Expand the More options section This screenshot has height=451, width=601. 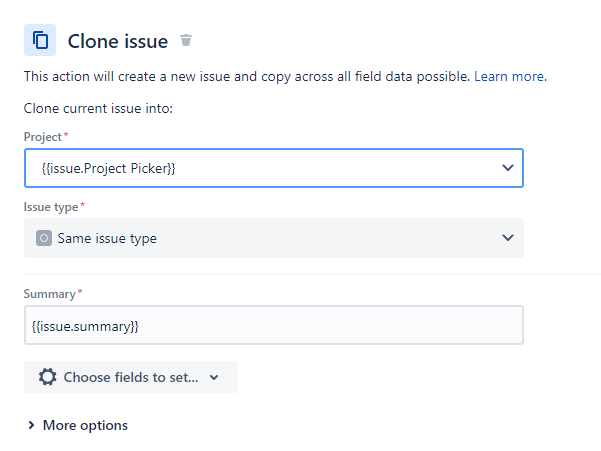[x=85, y=425]
